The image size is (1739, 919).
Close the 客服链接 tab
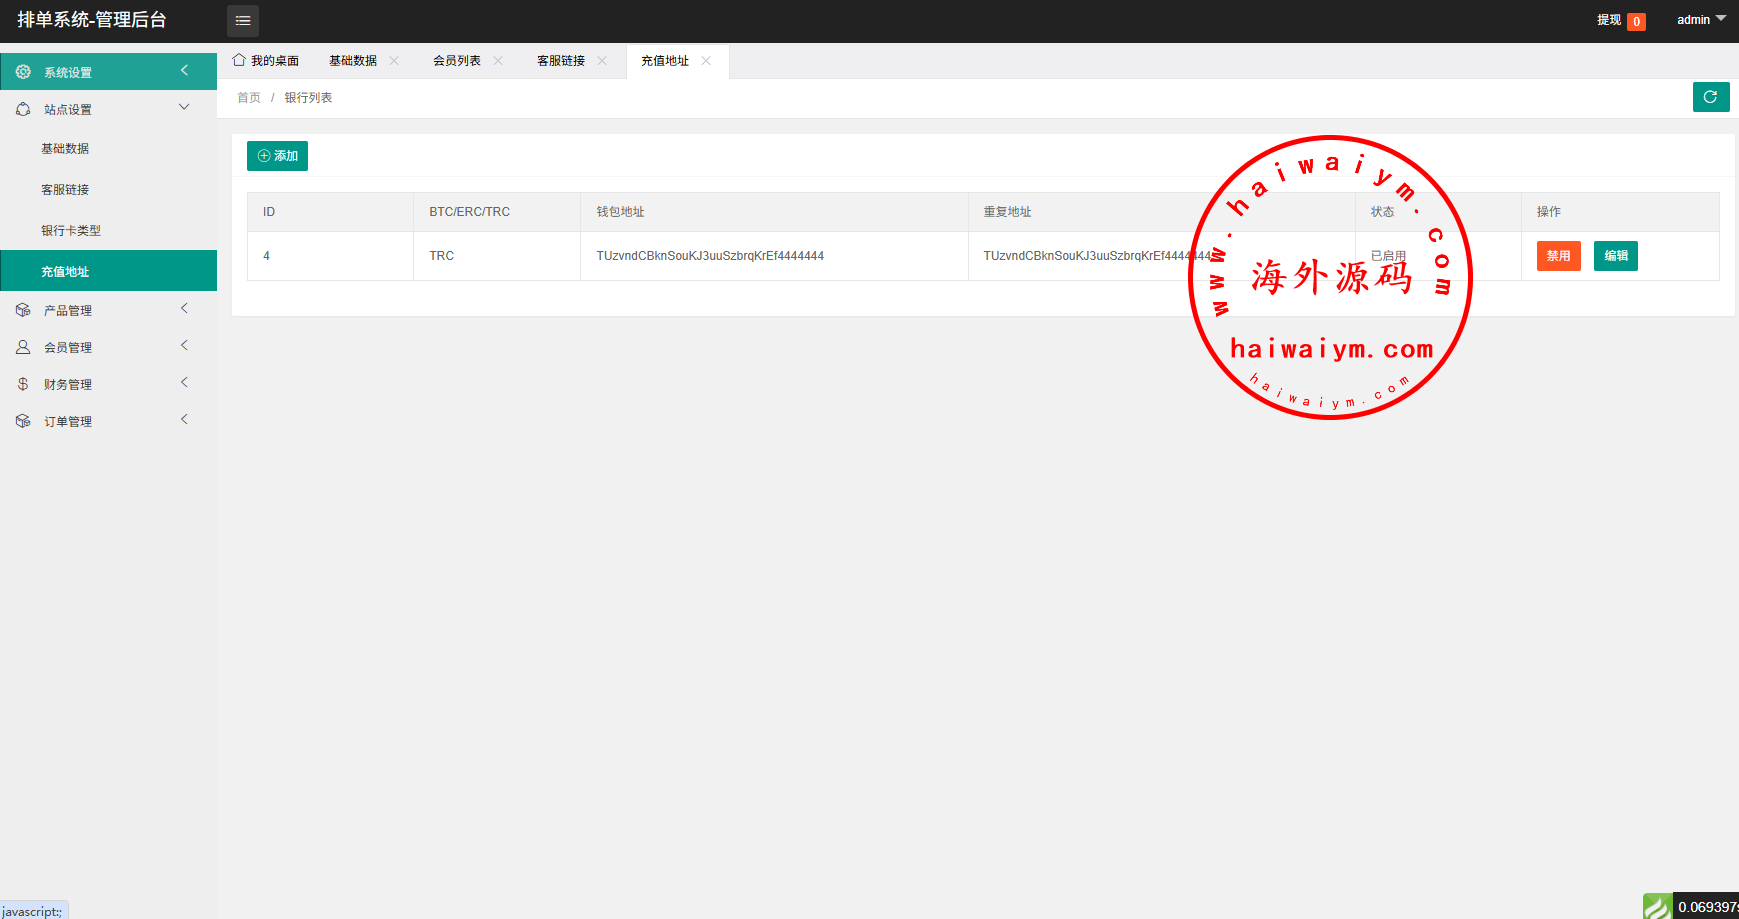(602, 61)
